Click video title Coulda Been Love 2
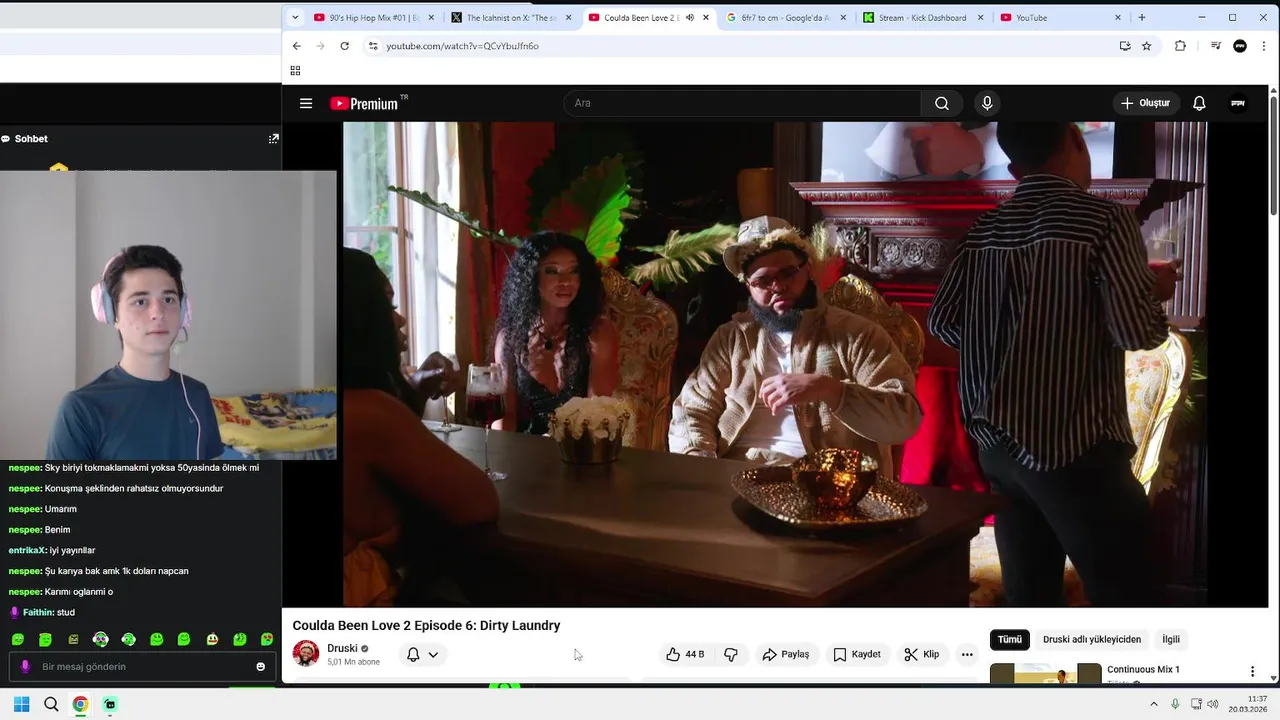The height and width of the screenshot is (720, 1280). [x=426, y=625]
